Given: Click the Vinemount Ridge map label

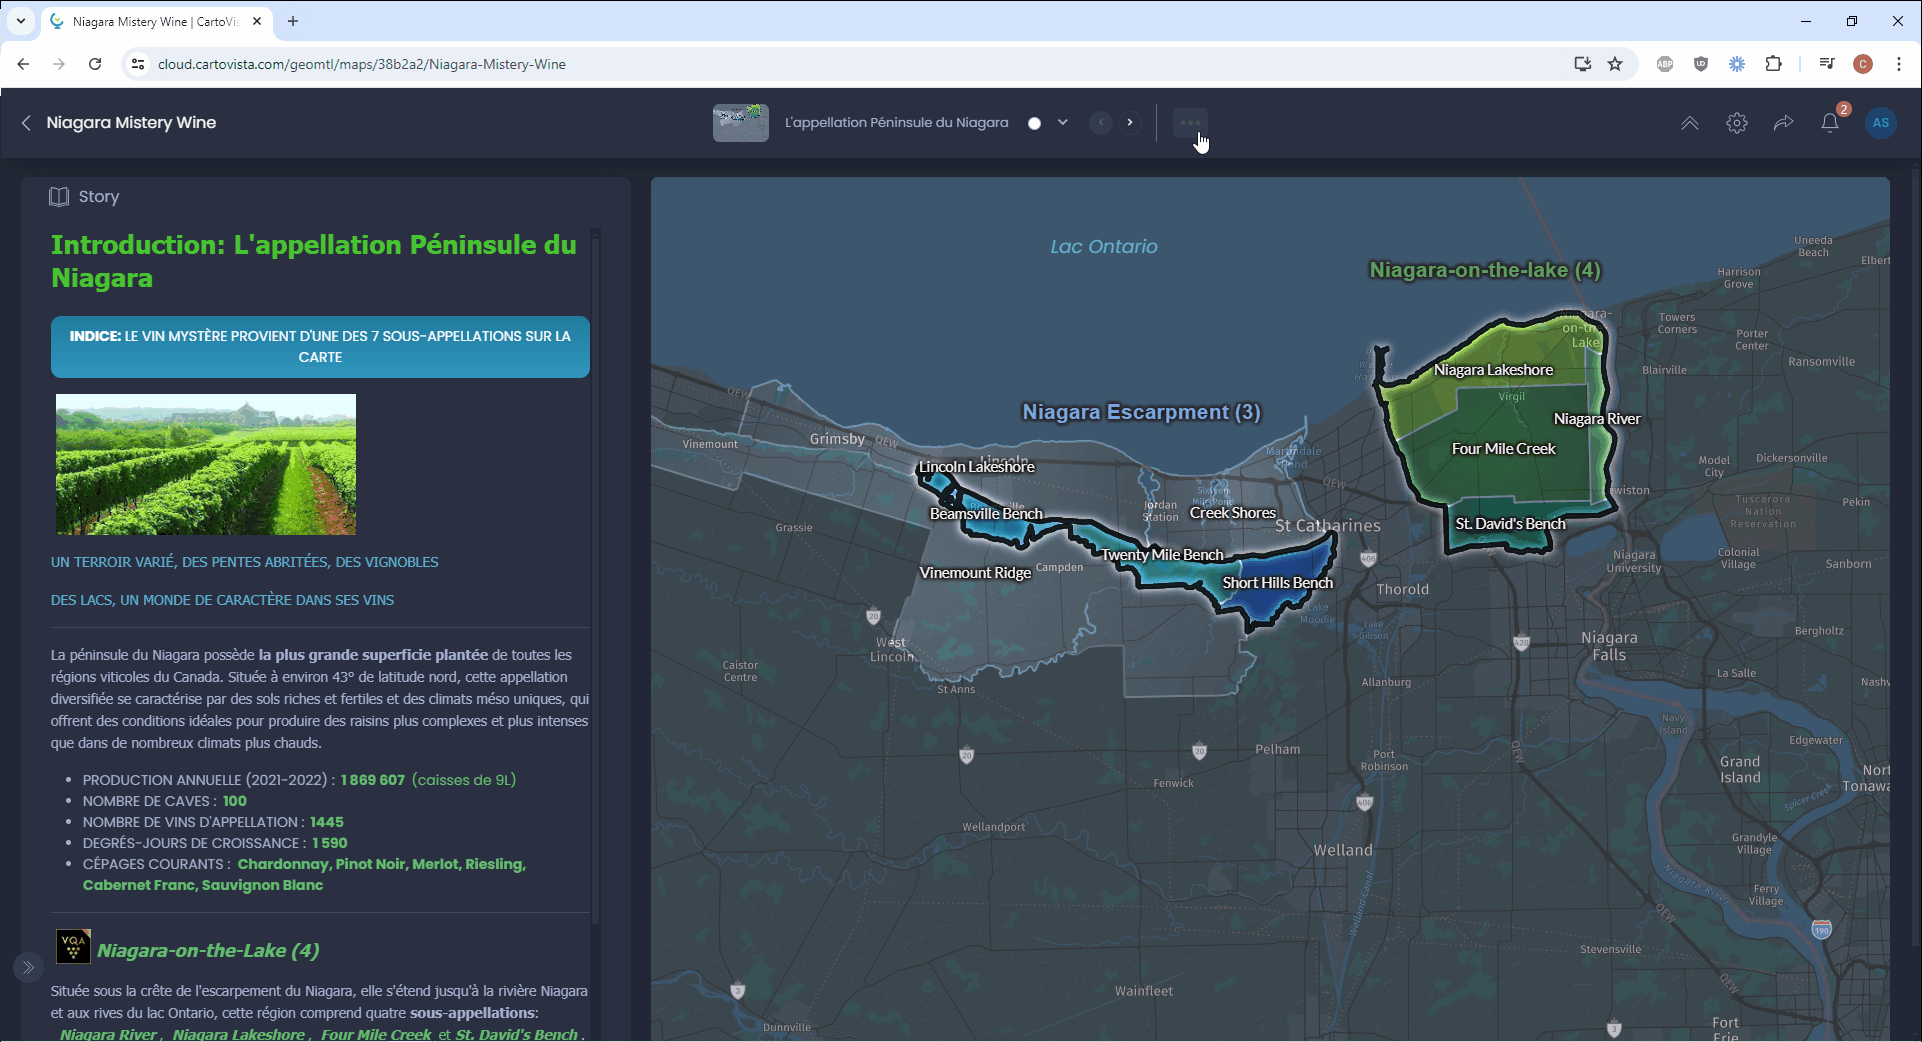Looking at the screenshot, I should point(975,573).
